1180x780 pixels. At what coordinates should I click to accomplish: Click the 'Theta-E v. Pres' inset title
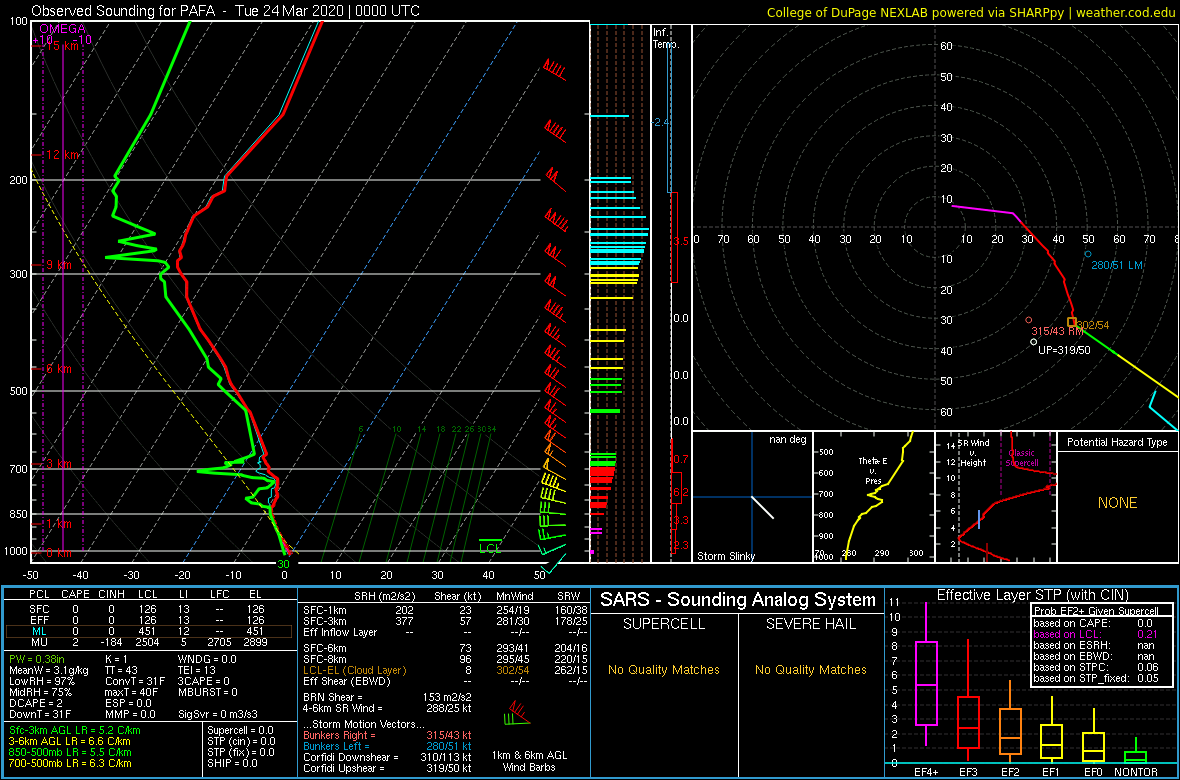874,470
